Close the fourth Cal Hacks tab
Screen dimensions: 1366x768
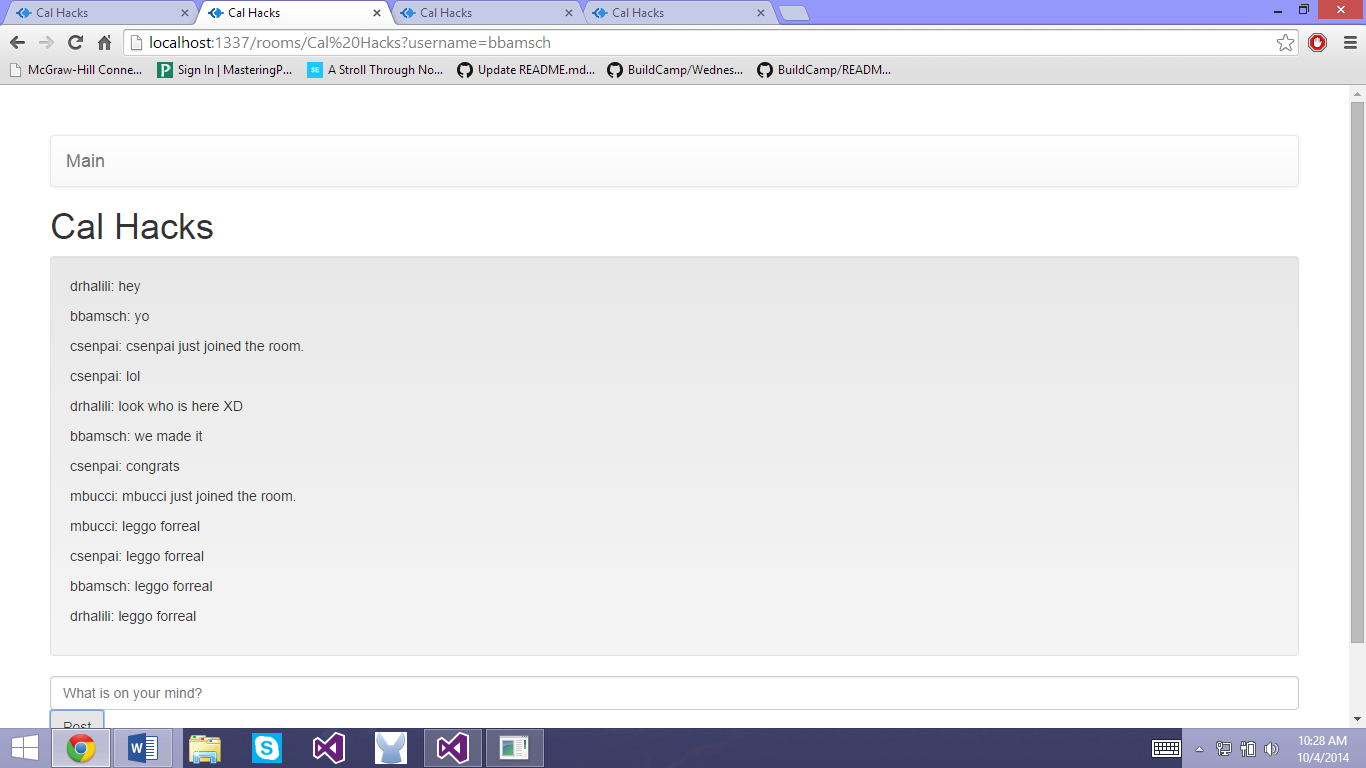click(761, 13)
